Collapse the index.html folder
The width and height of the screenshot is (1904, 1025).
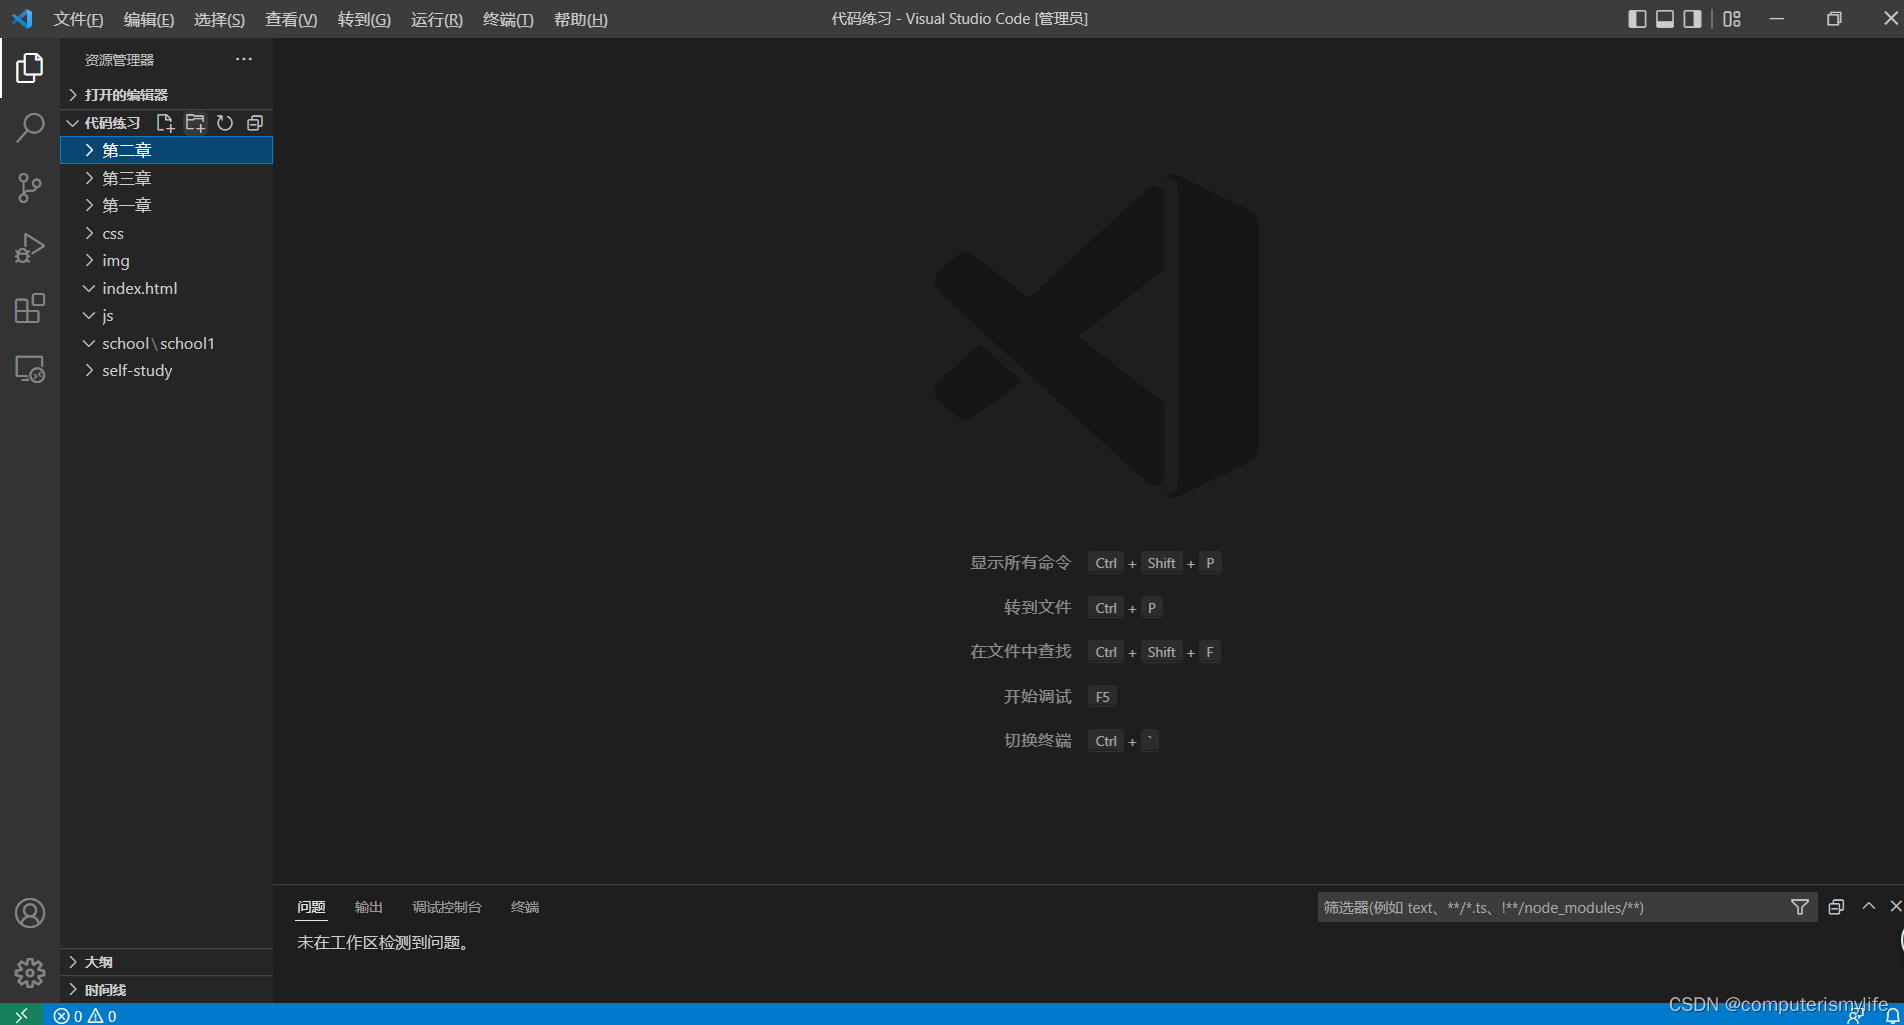(166, 288)
